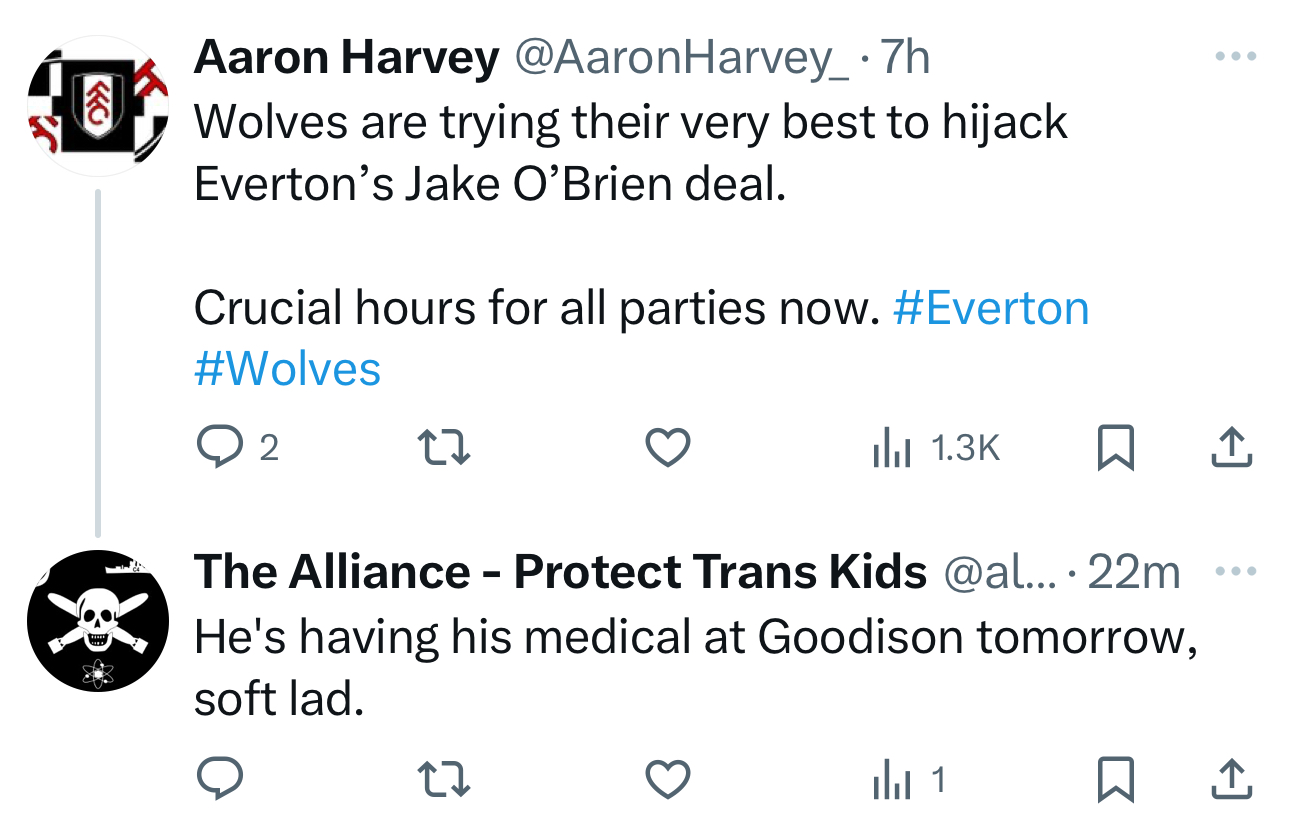Retweet Aaron Harvey's Wolves post
Image resolution: width=1290 pixels, height=840 pixels.
coord(441,450)
